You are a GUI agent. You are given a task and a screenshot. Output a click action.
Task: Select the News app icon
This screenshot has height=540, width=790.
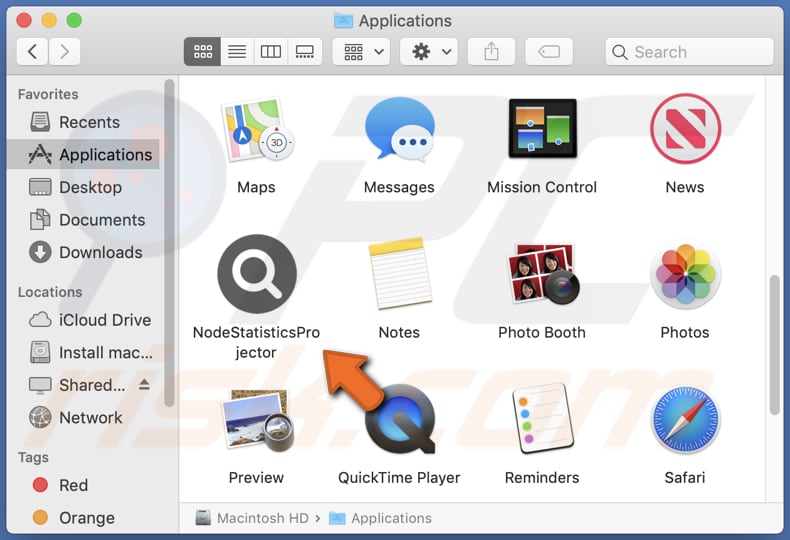coord(685,128)
